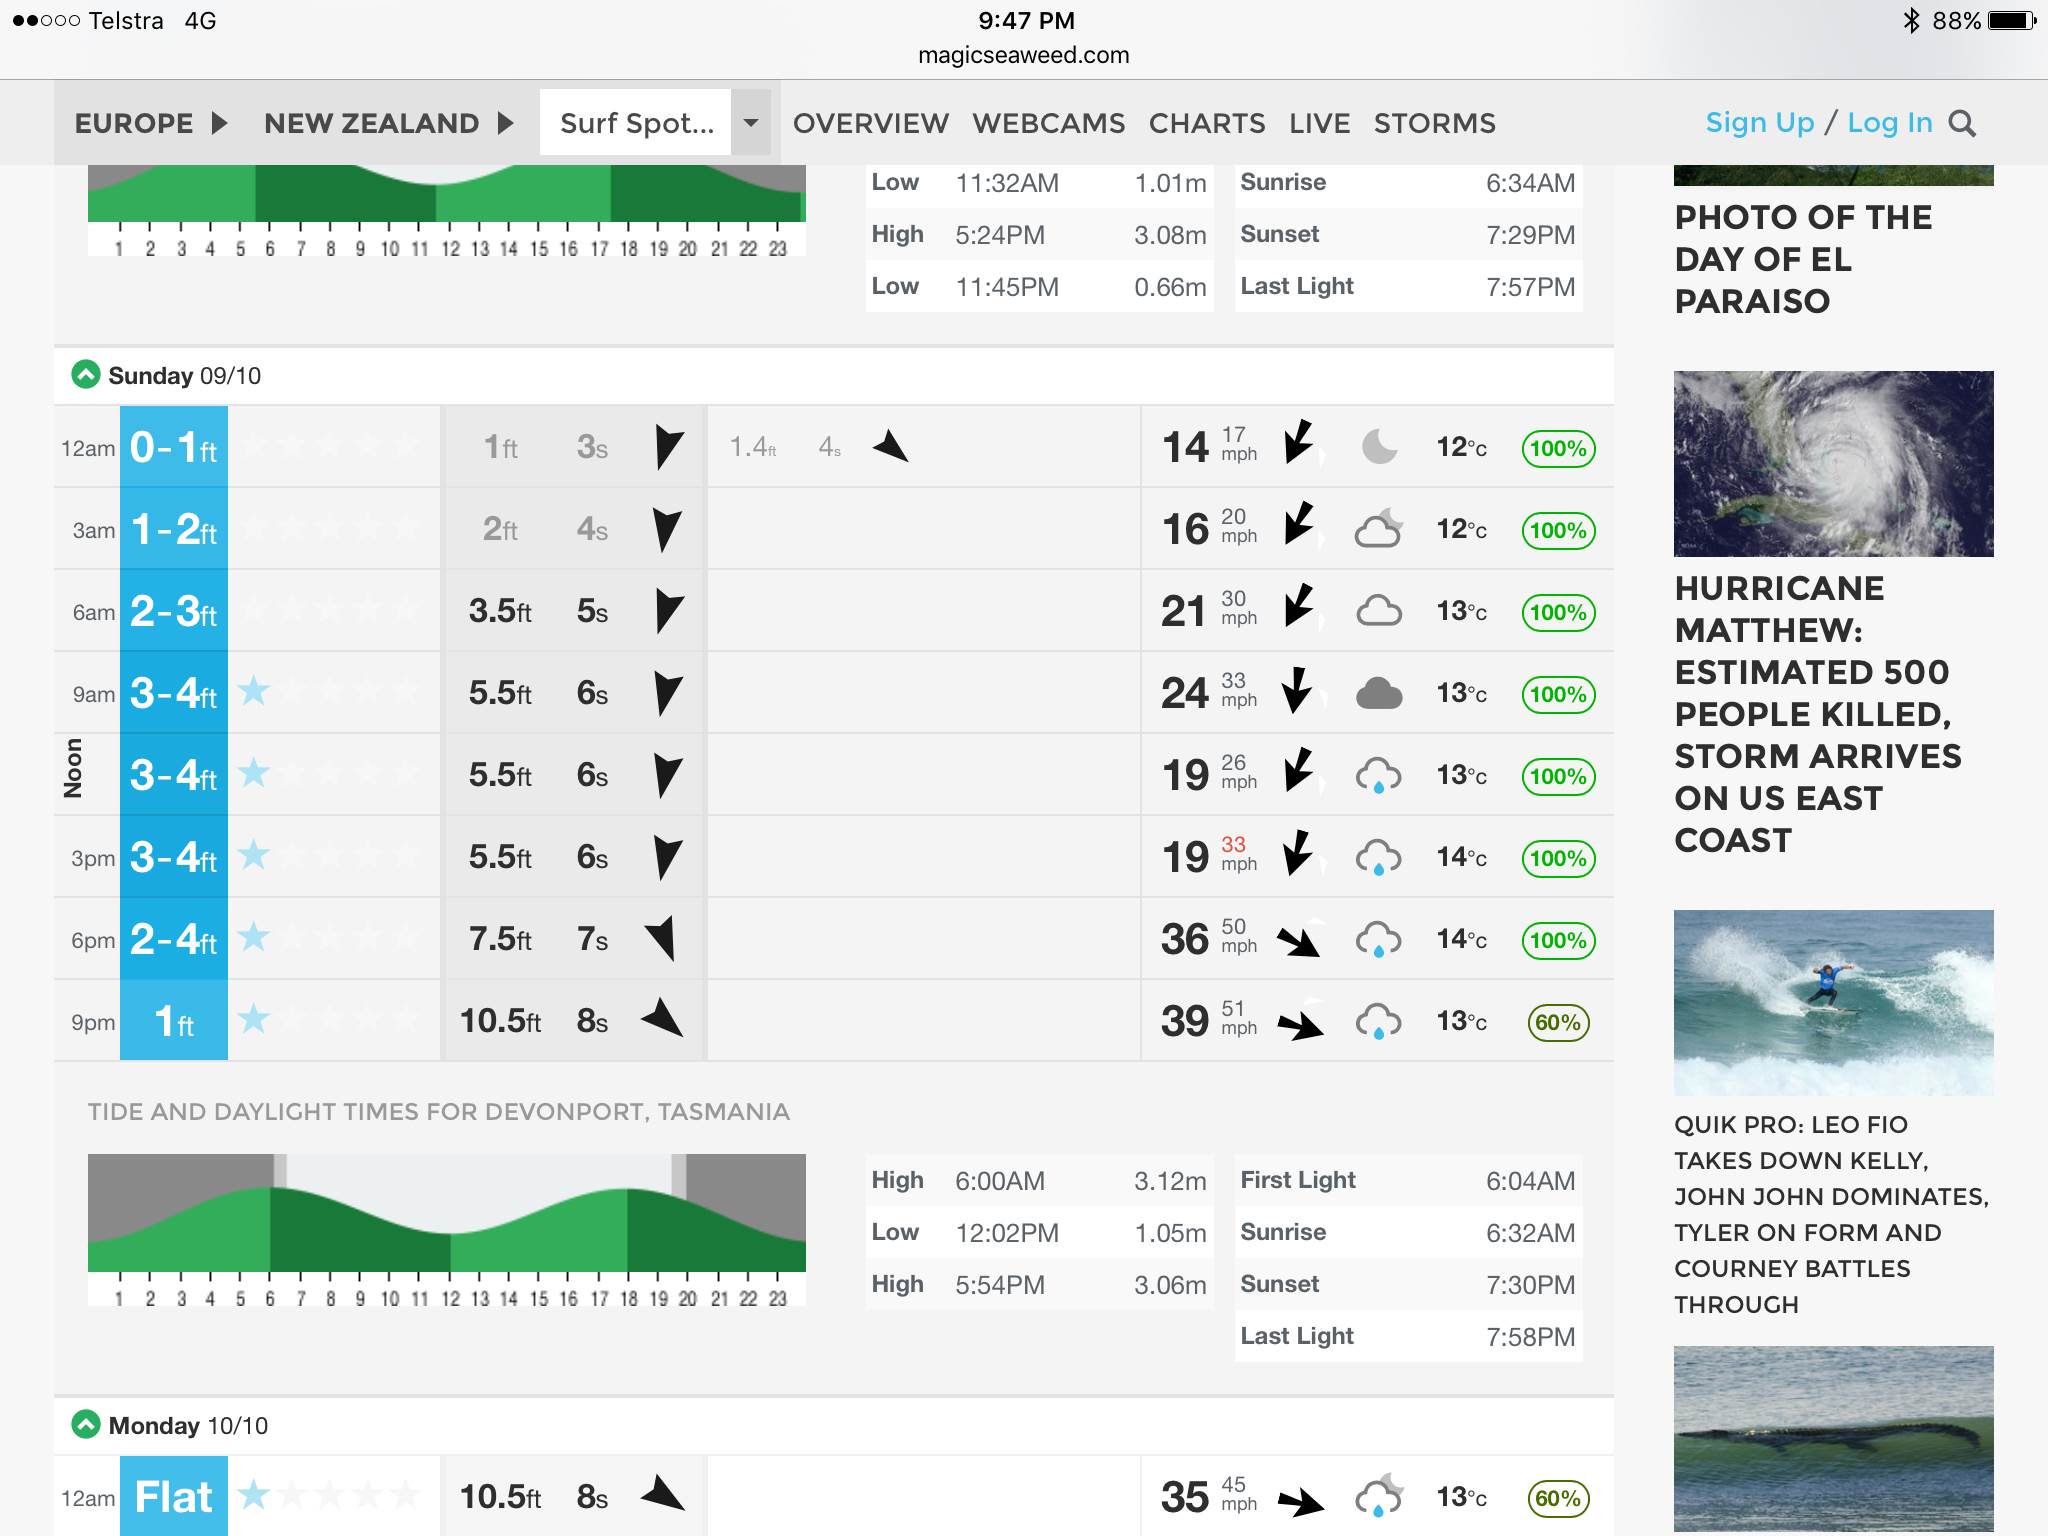Click the 9am blue star rating
This screenshot has width=2048, height=1536.
click(255, 691)
